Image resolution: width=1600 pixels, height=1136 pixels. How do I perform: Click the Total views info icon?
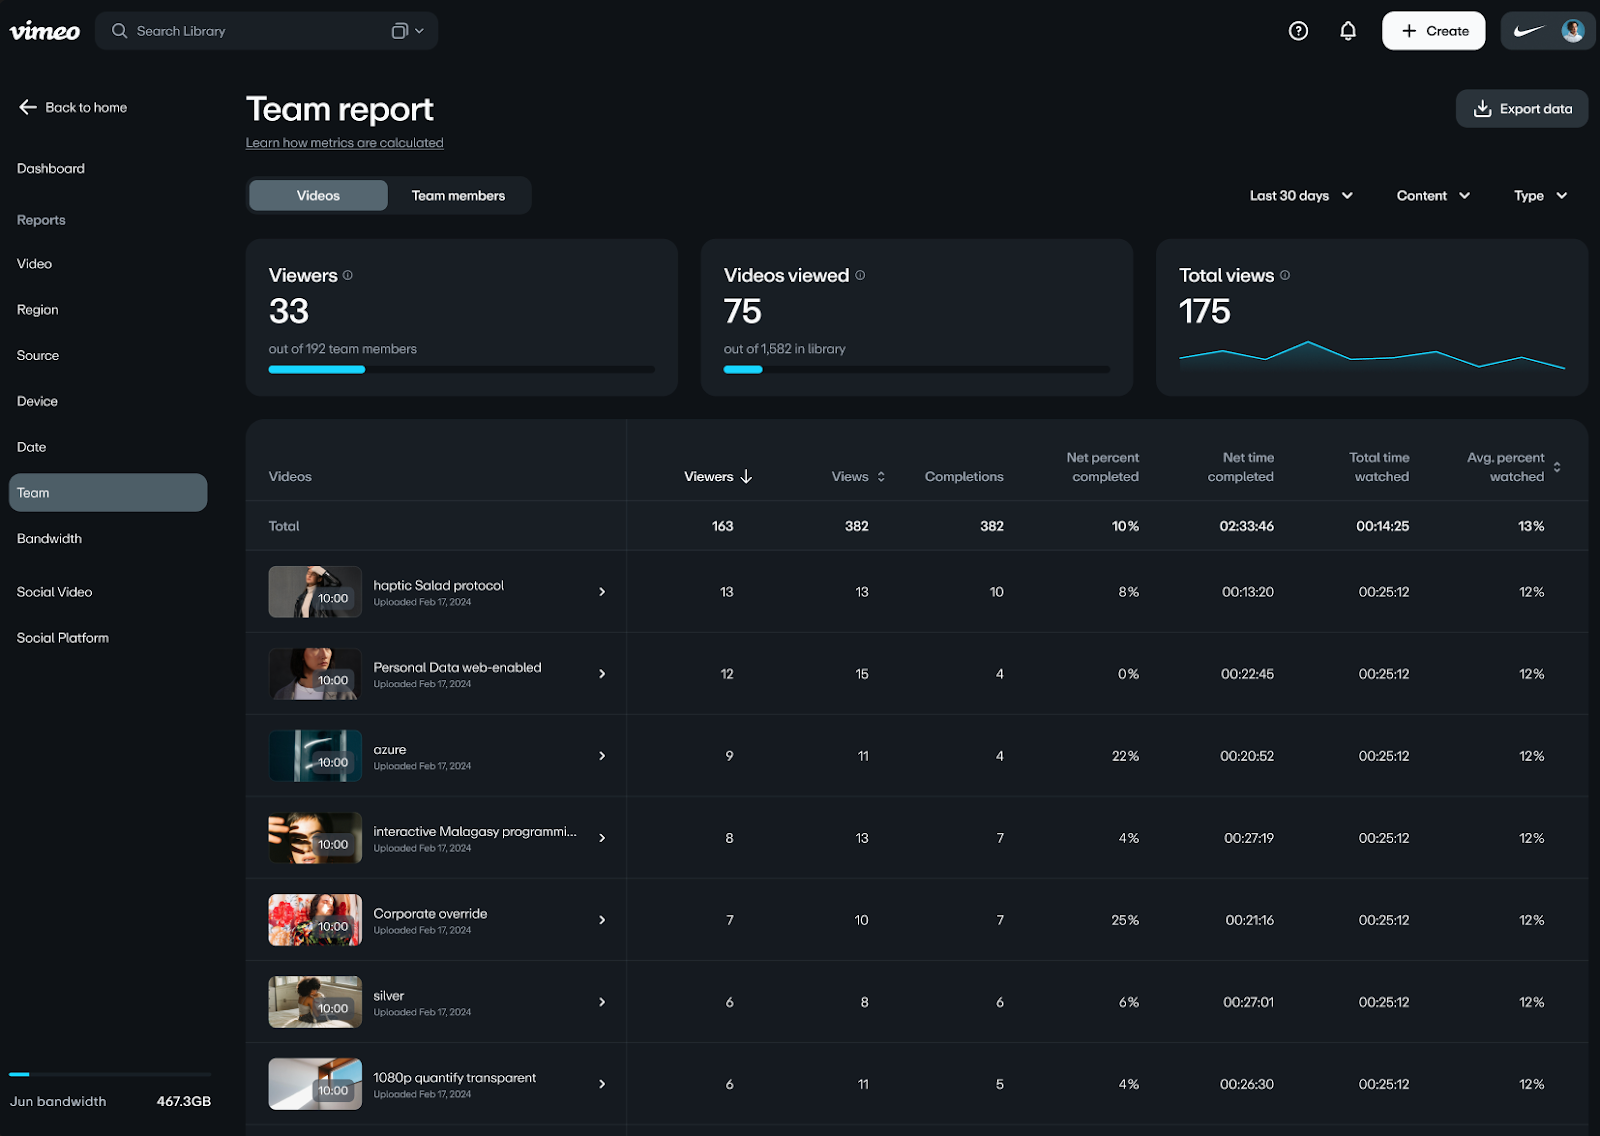tap(1285, 275)
